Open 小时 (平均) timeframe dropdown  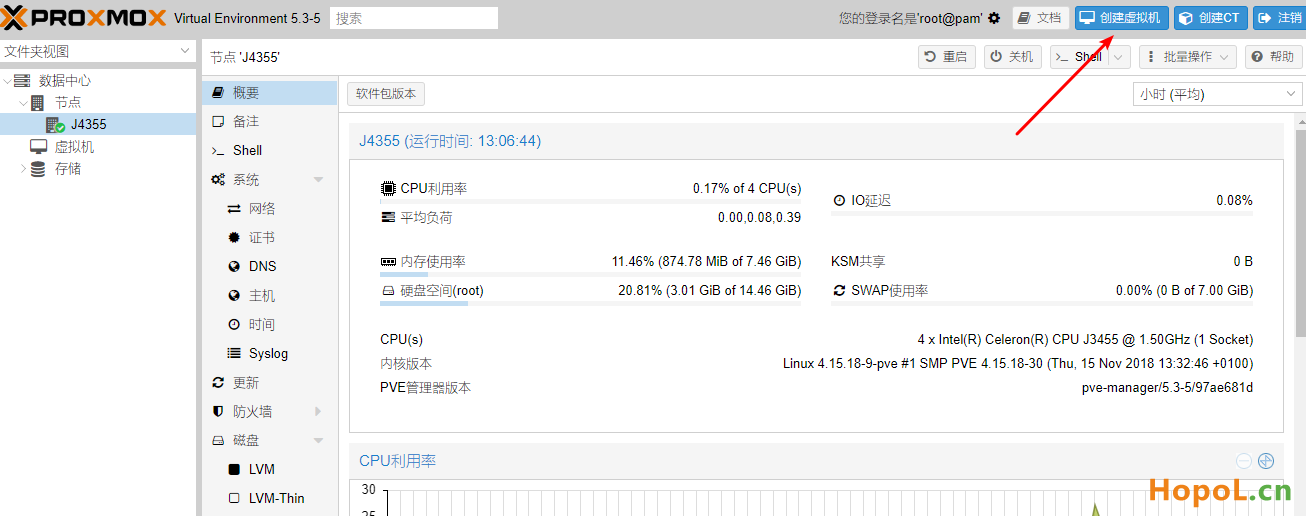(x=1217, y=94)
